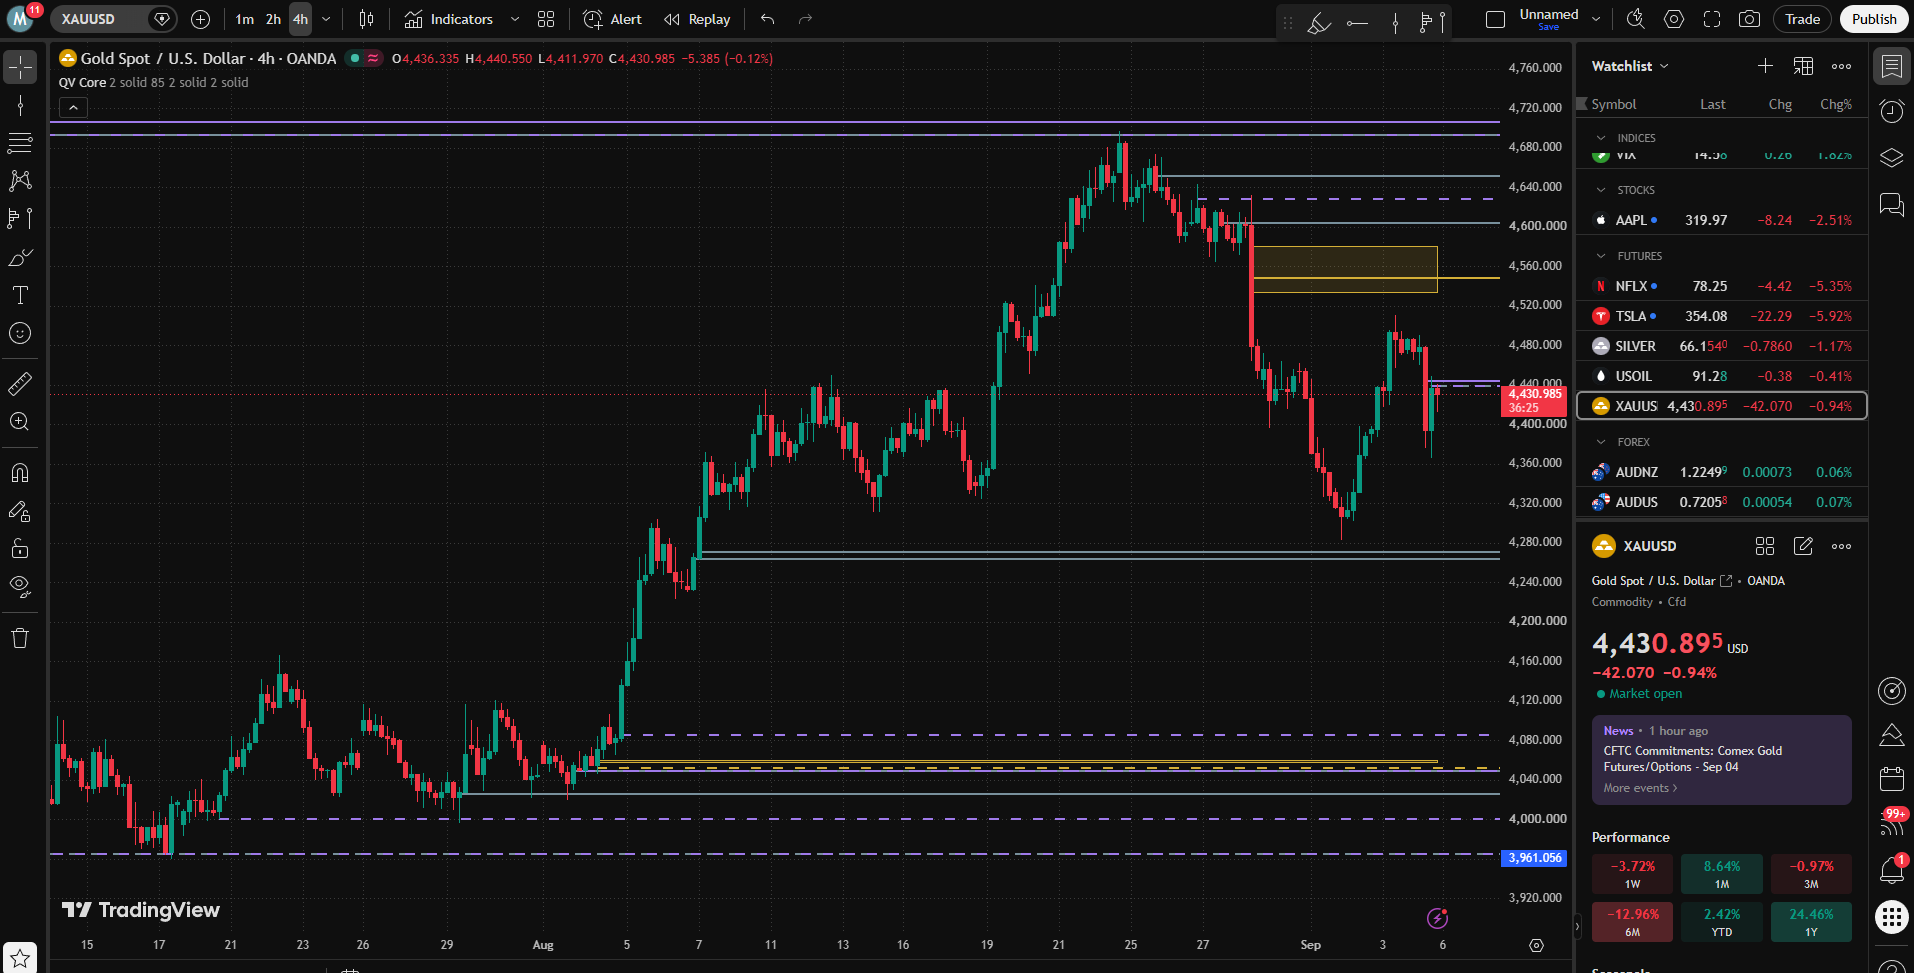
Task: Start bar Replay mode
Action: (x=698, y=19)
